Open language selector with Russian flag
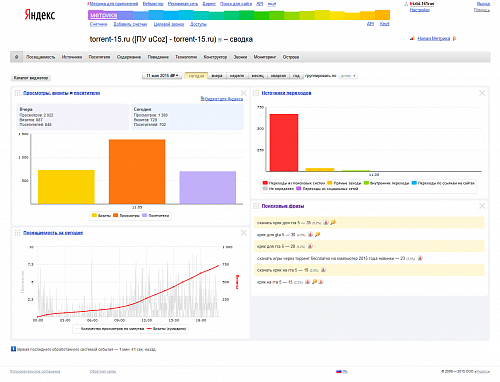Screen dimensions: 500x382 [342, 371]
